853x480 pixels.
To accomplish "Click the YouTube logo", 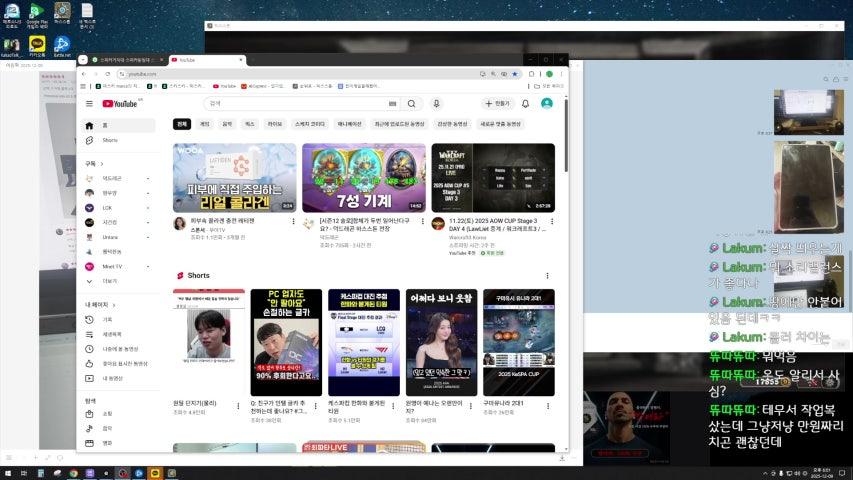I will pyautogui.click(x=121, y=104).
